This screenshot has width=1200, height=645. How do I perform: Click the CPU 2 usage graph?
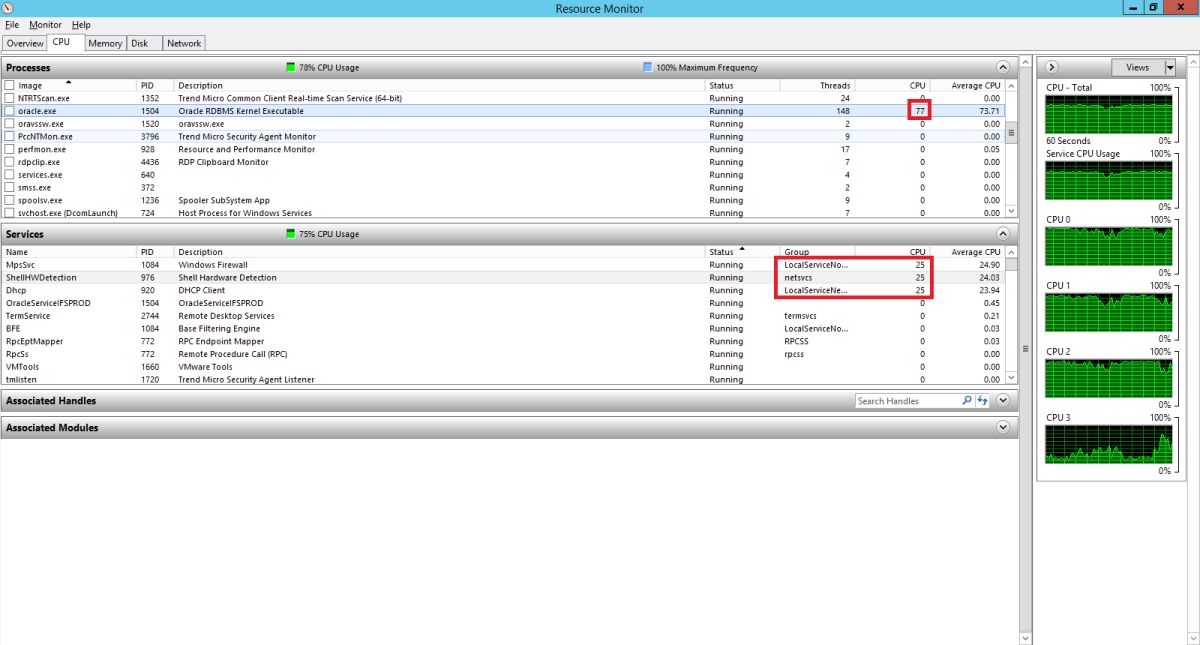coord(1107,378)
